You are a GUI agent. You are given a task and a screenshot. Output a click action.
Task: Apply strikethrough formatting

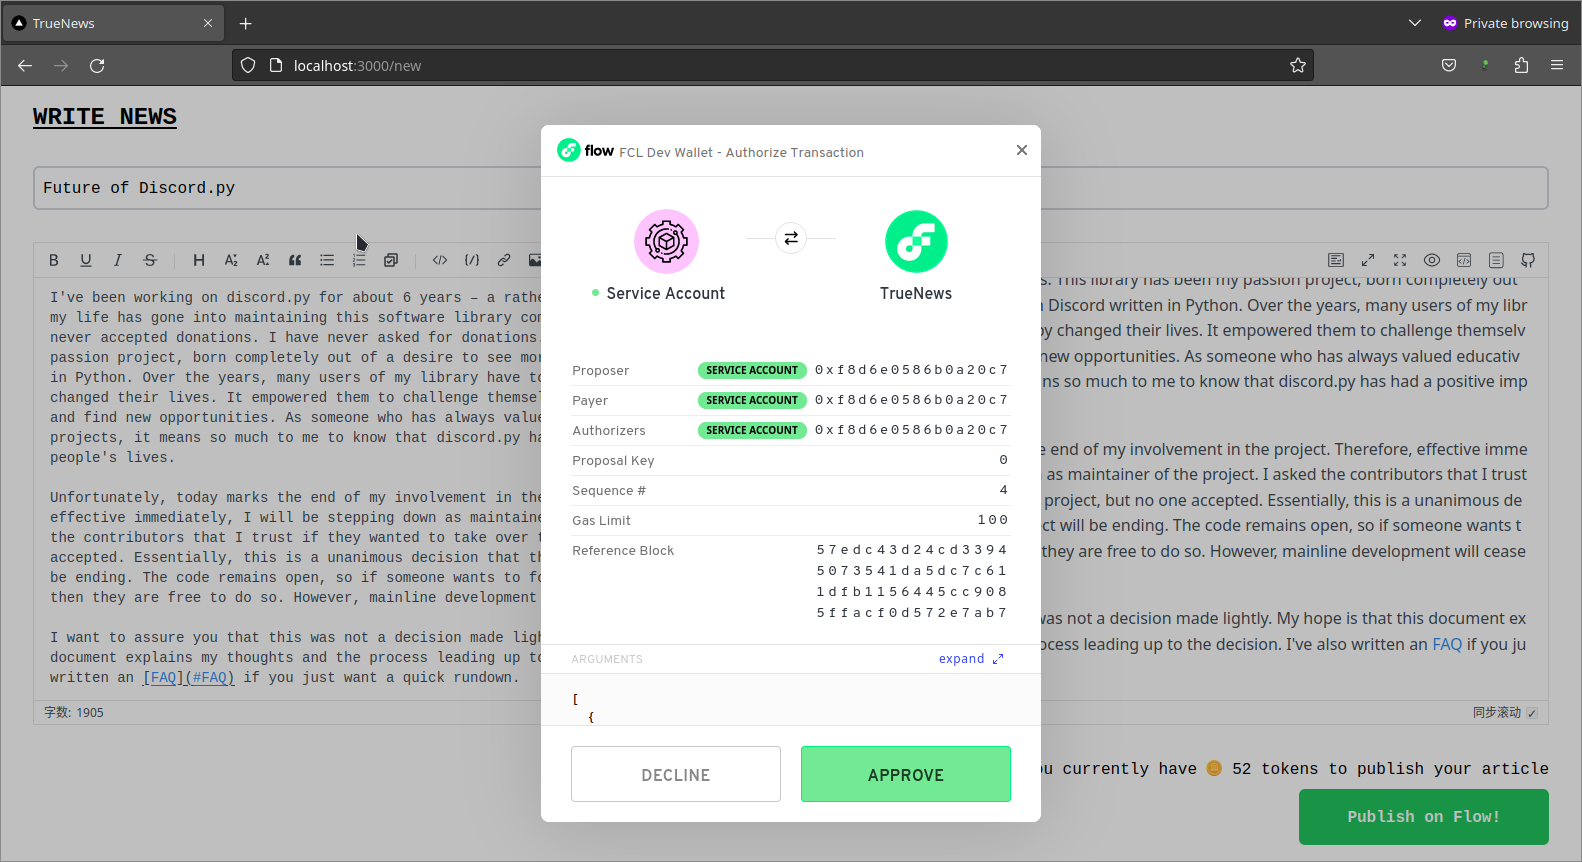150,260
